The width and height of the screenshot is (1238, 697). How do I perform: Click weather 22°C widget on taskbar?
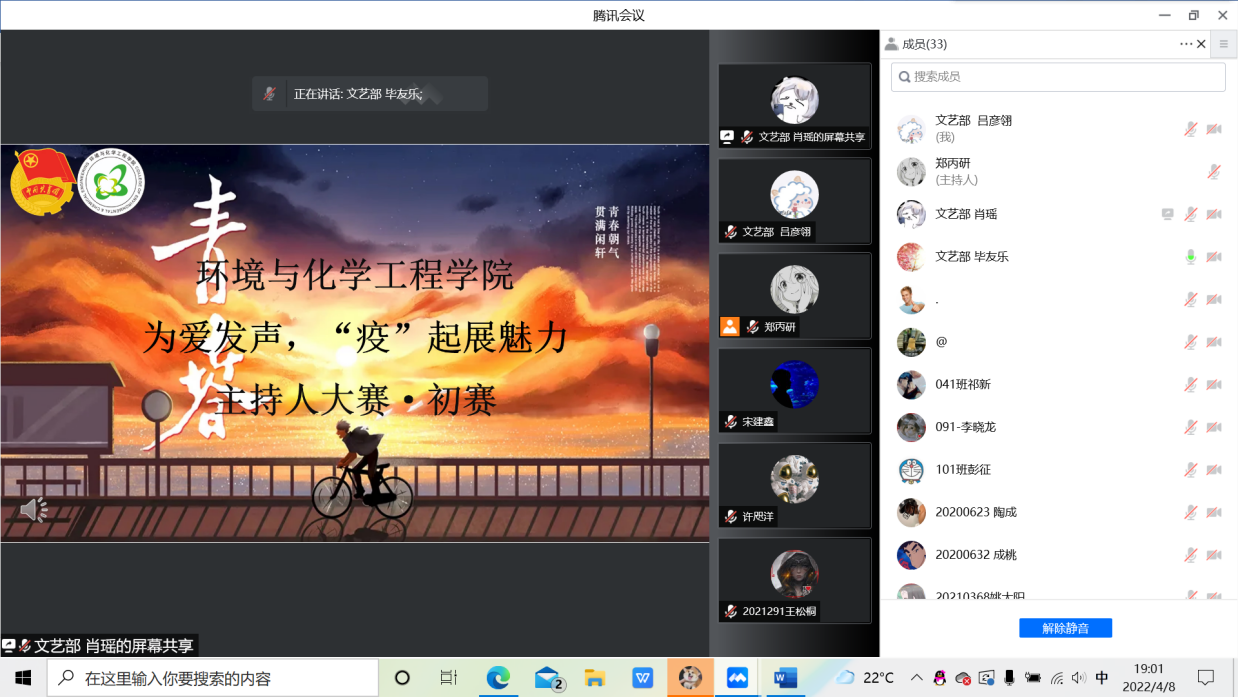tap(866, 678)
